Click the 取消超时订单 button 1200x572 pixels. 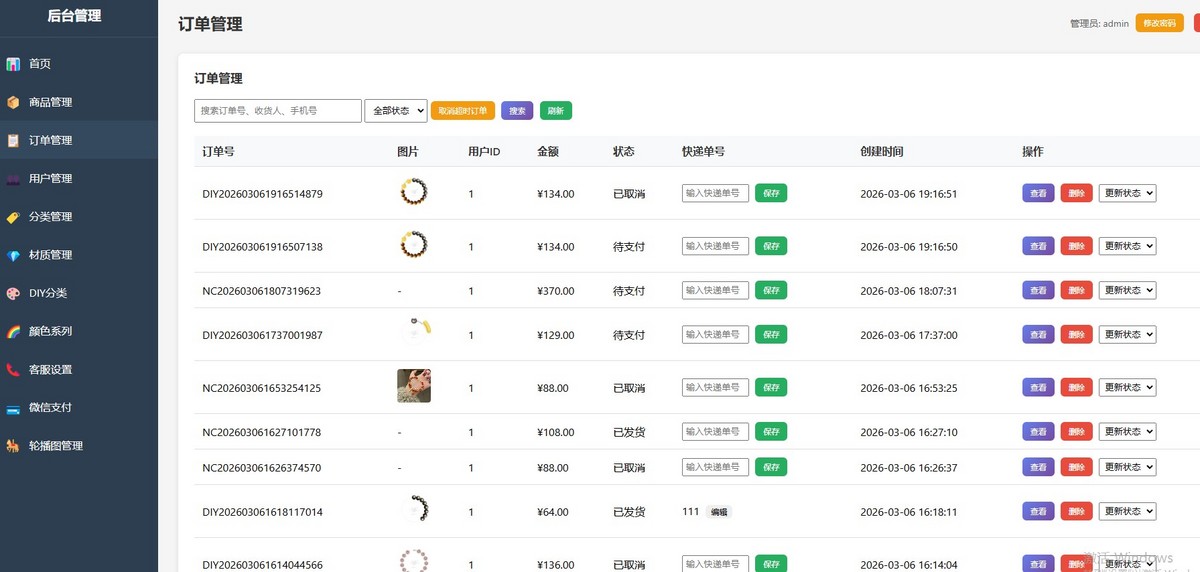[x=463, y=111]
